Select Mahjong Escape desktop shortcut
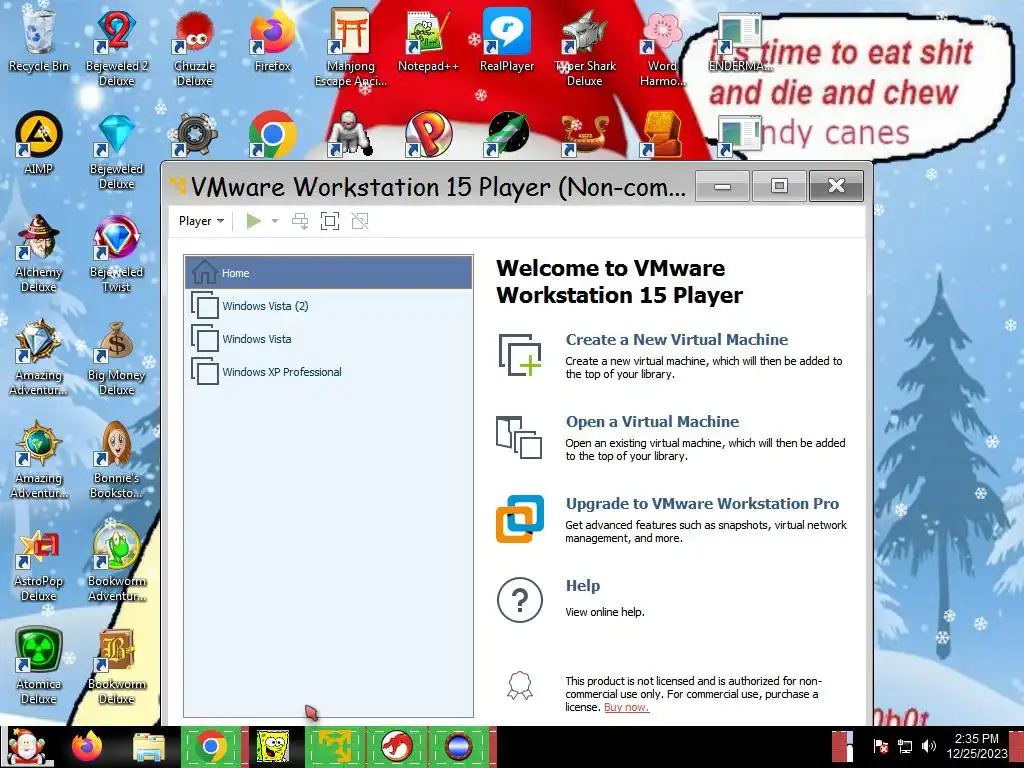 click(x=351, y=47)
